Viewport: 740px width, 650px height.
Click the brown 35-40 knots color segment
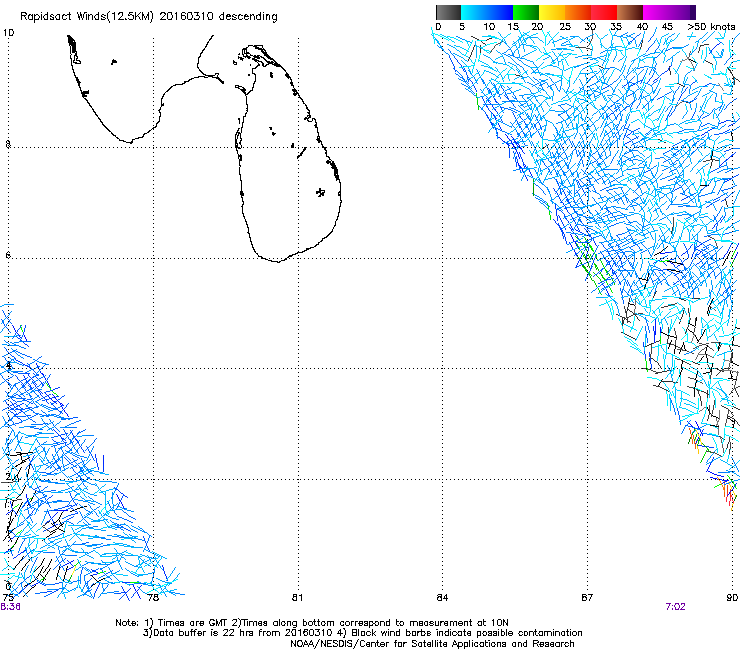[x=630, y=12]
